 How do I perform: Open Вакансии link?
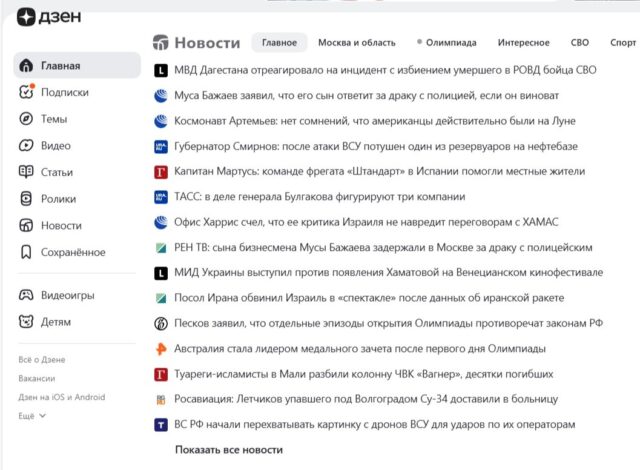click(x=36, y=378)
